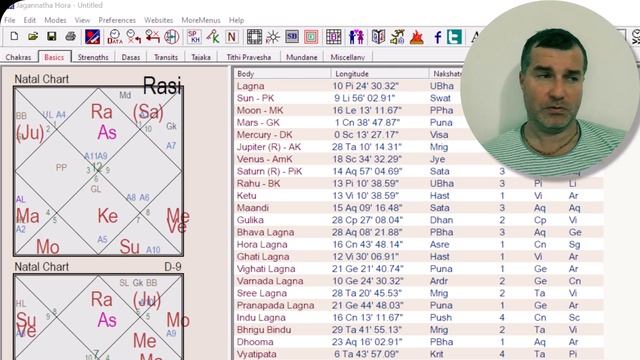The image size is (640, 360).
Task: Open the File menu
Action: 9,20
